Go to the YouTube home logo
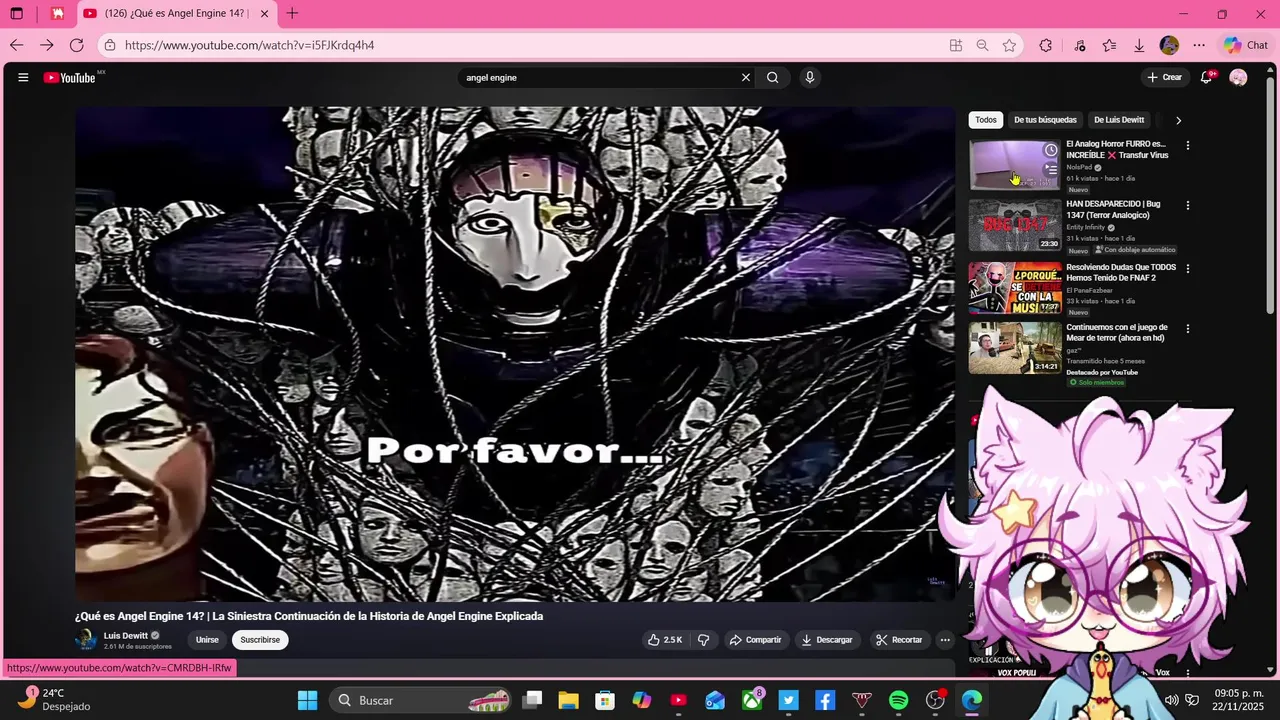This screenshot has width=1280, height=720. pos(69,77)
